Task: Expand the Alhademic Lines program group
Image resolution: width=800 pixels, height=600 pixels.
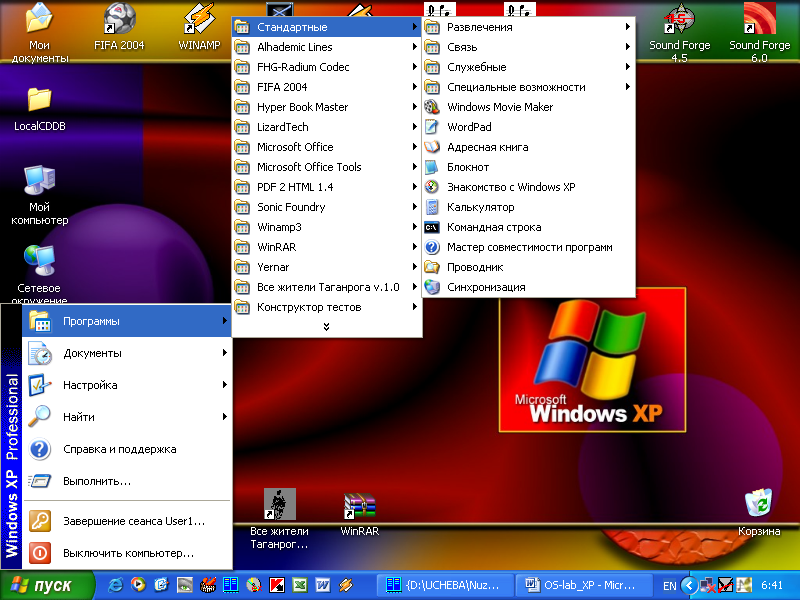Action: pos(327,47)
